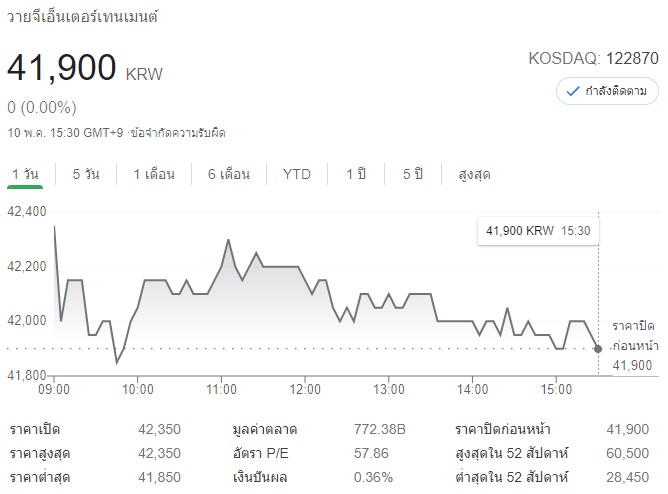Switch to the 1 ปี tab
This screenshot has height=494, width=668.
coord(356,174)
